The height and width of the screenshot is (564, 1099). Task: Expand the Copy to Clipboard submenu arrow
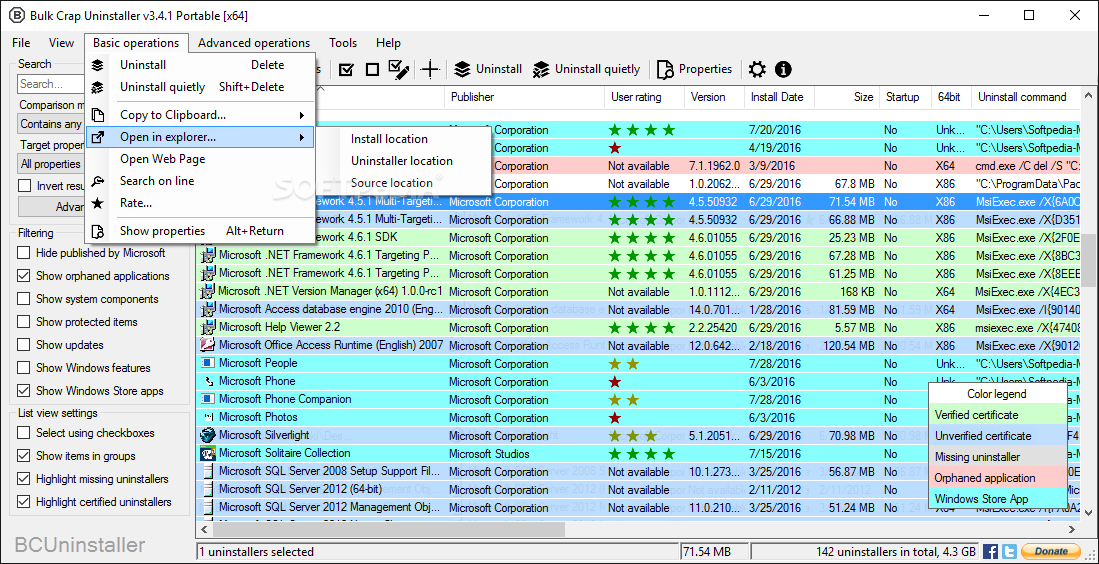point(302,115)
